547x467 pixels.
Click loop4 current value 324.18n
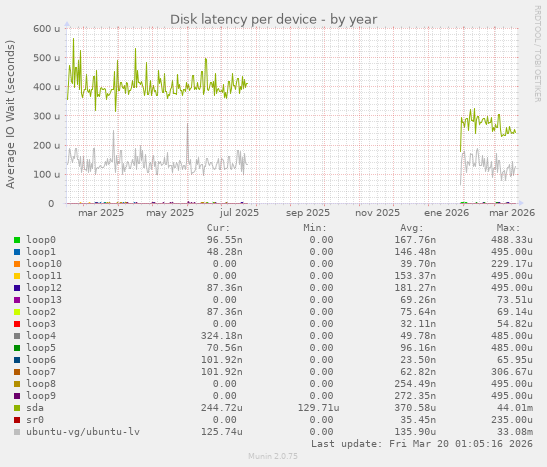tap(222, 336)
